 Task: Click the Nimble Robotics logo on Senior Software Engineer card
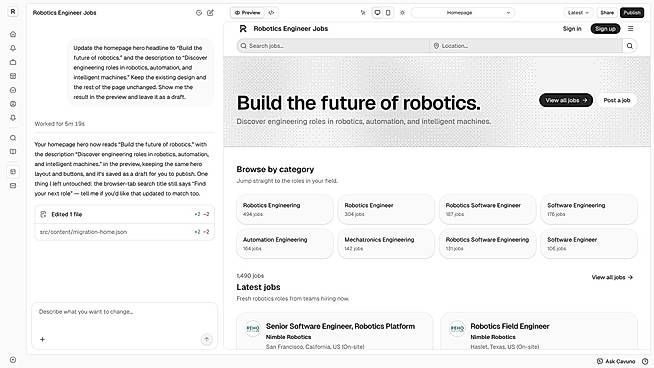click(x=253, y=328)
